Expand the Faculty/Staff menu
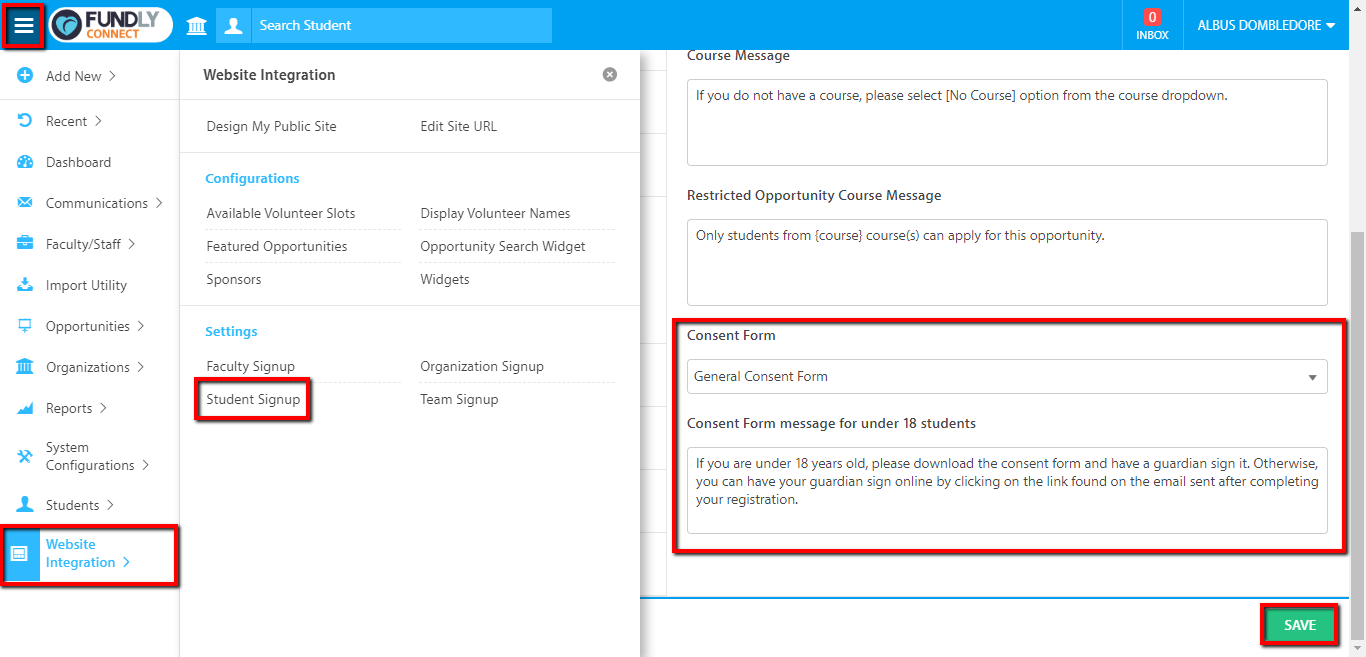Screen dimensions: 1366x657 click(91, 244)
